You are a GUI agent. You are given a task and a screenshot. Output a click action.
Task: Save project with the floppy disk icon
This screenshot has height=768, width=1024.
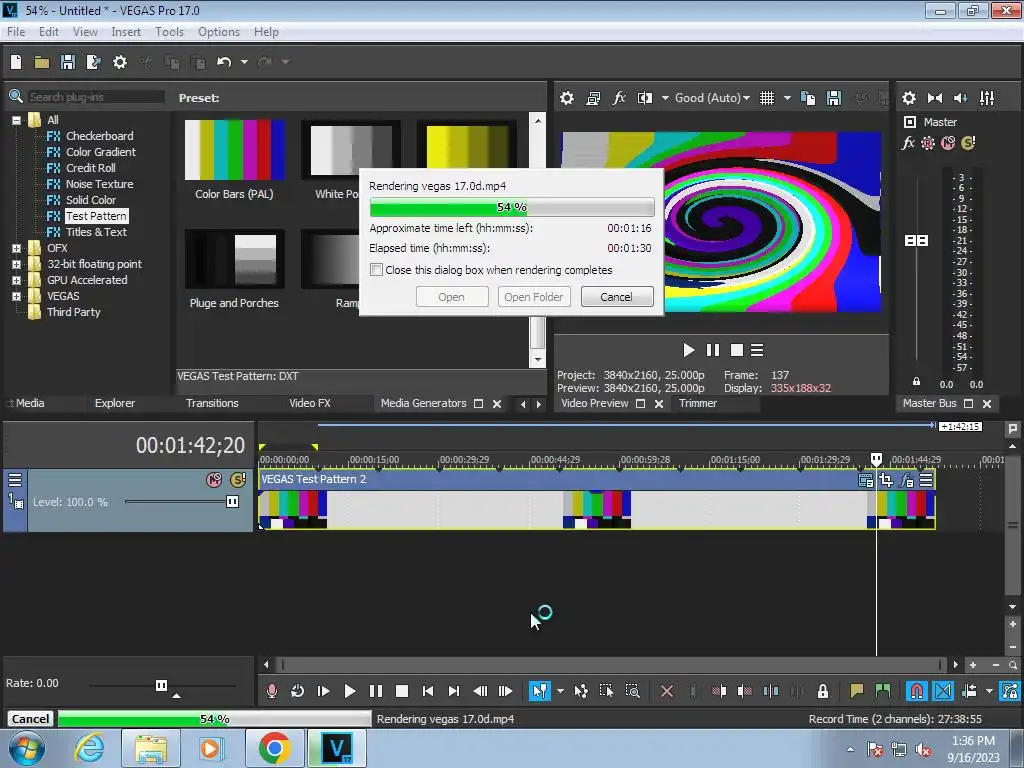click(67, 62)
